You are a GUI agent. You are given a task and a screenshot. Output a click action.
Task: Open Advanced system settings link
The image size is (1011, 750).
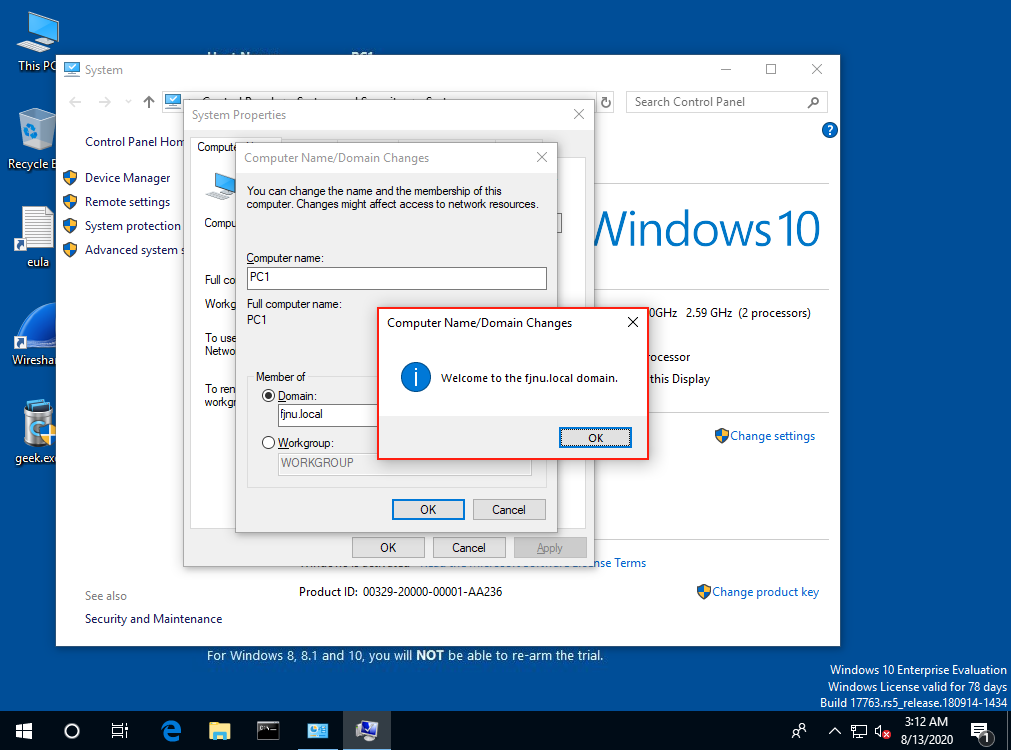tap(134, 250)
